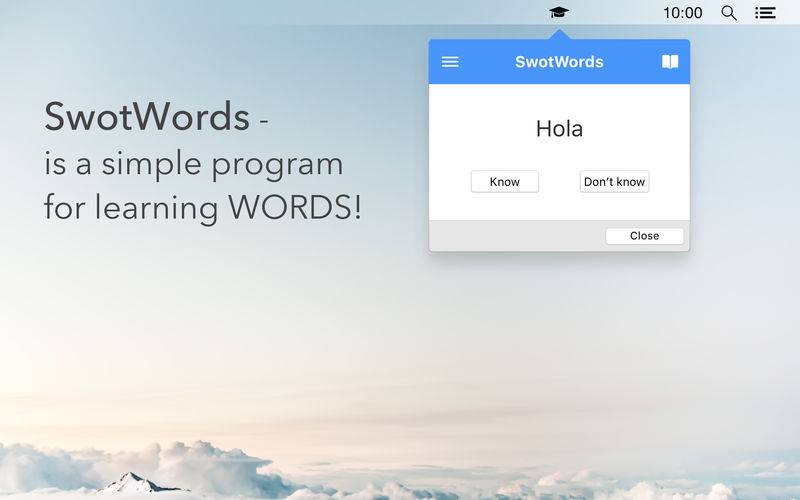Viewport: 800px width, 500px height.
Task: Click the 10:00 clock in menu bar
Action: [x=682, y=13]
